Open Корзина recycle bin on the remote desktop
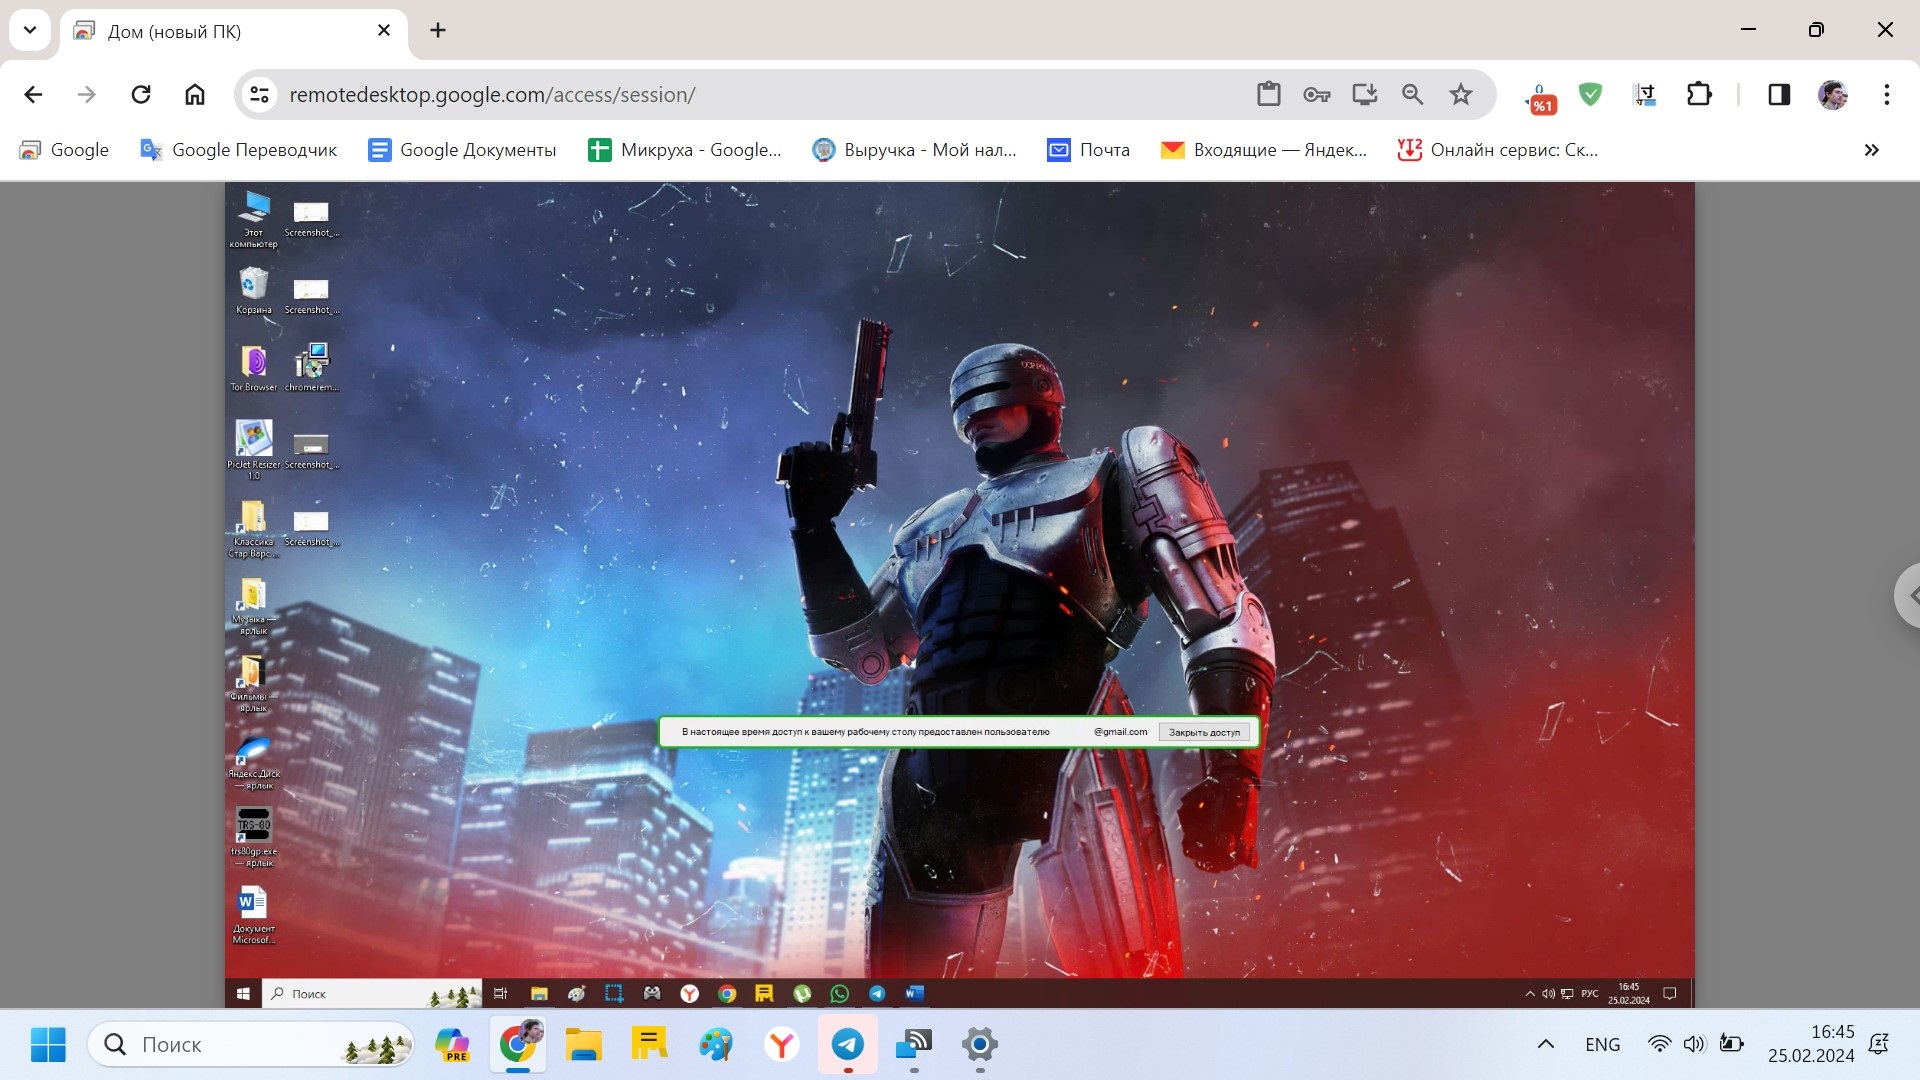Image resolution: width=1920 pixels, height=1080 pixels. coord(253,291)
